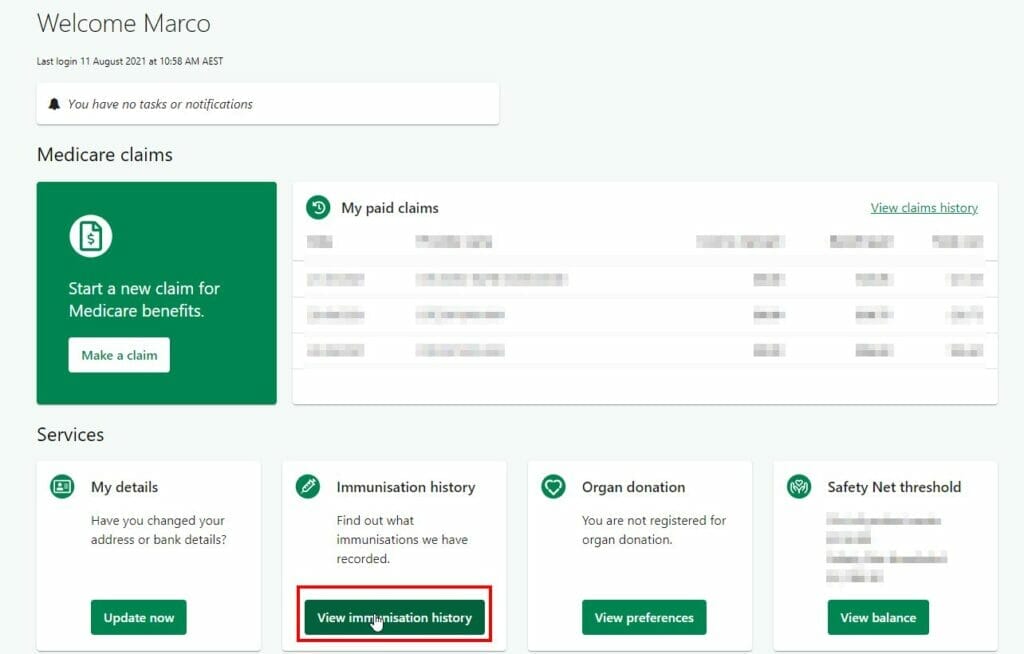1024x654 pixels.
Task: Click the dollar document icon on the claim card
Action: click(x=89, y=236)
